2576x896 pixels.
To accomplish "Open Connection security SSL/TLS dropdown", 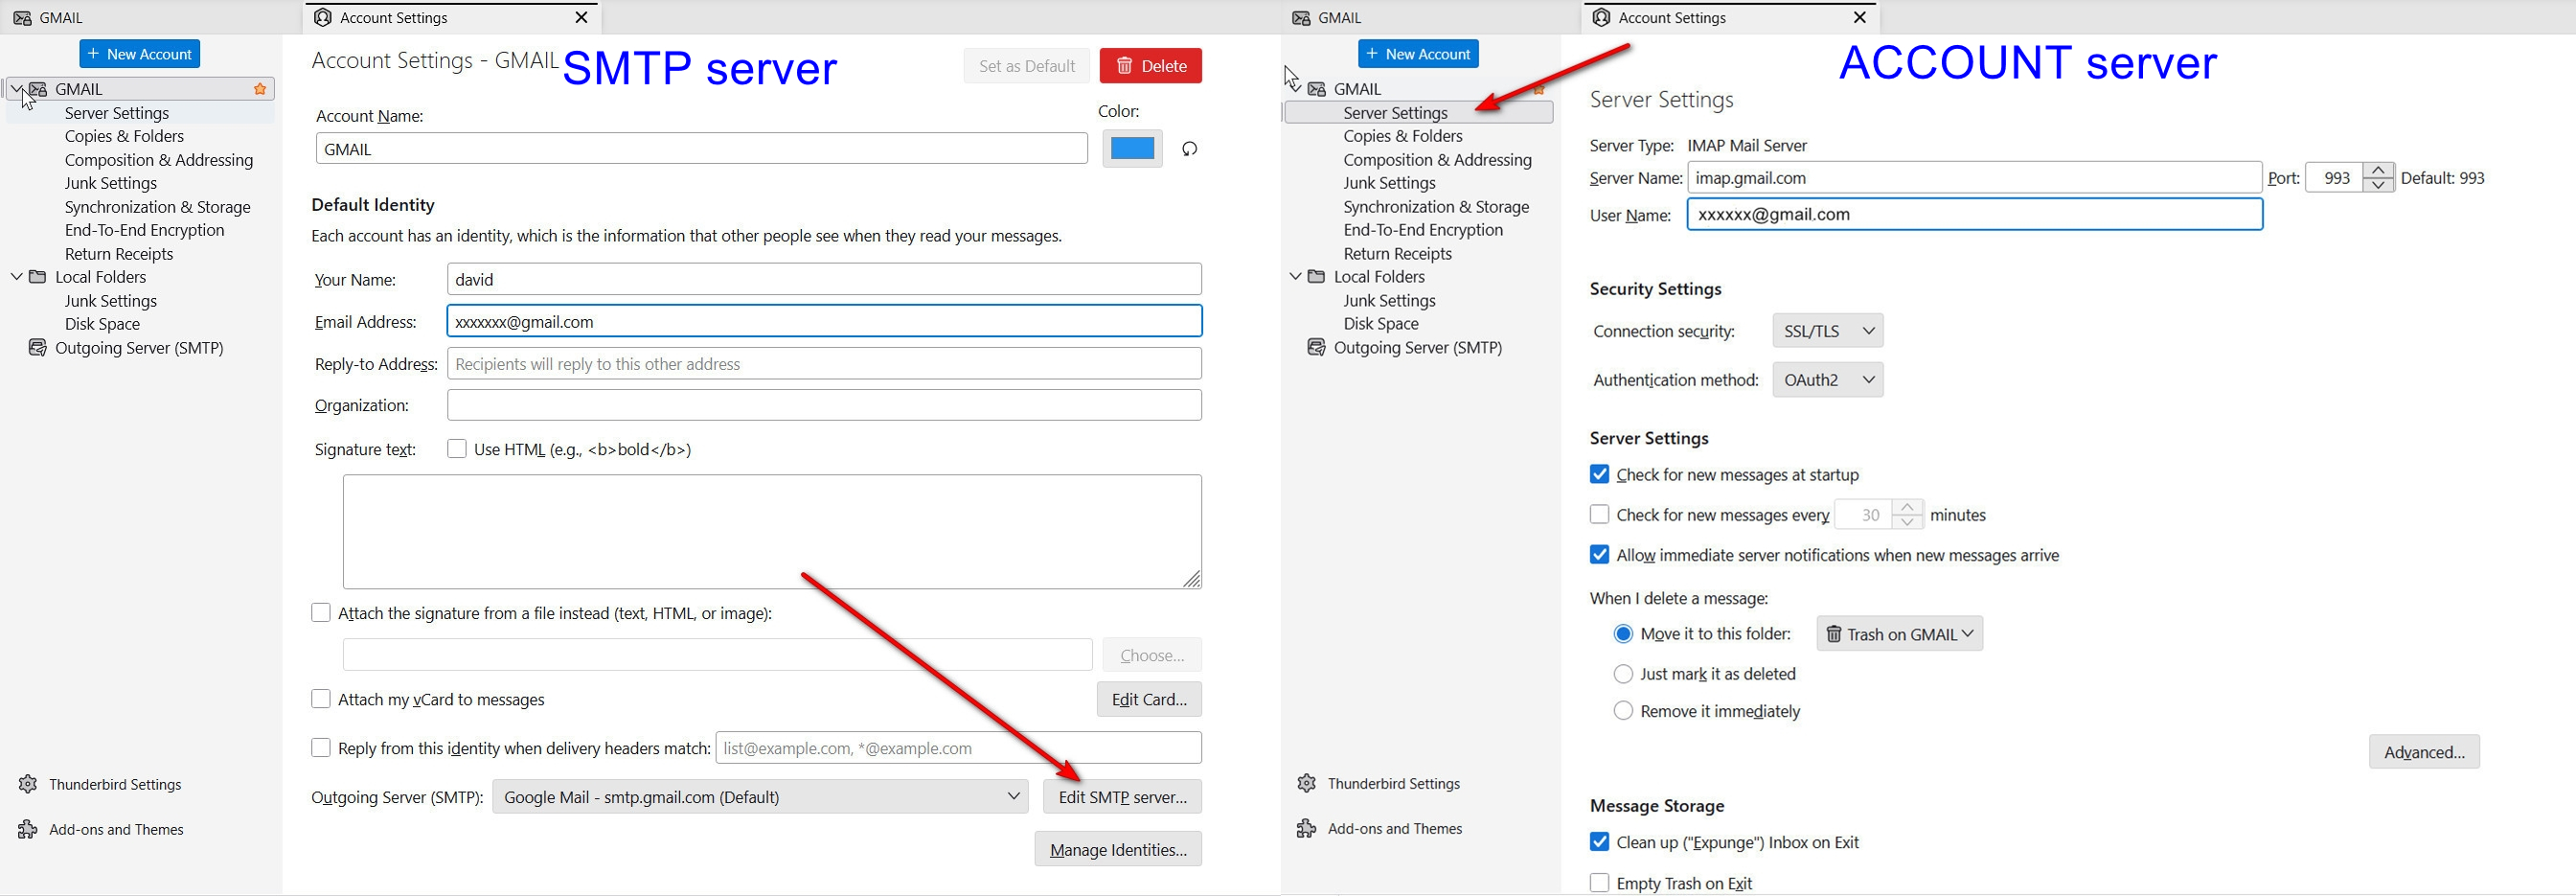I will click(x=1827, y=331).
